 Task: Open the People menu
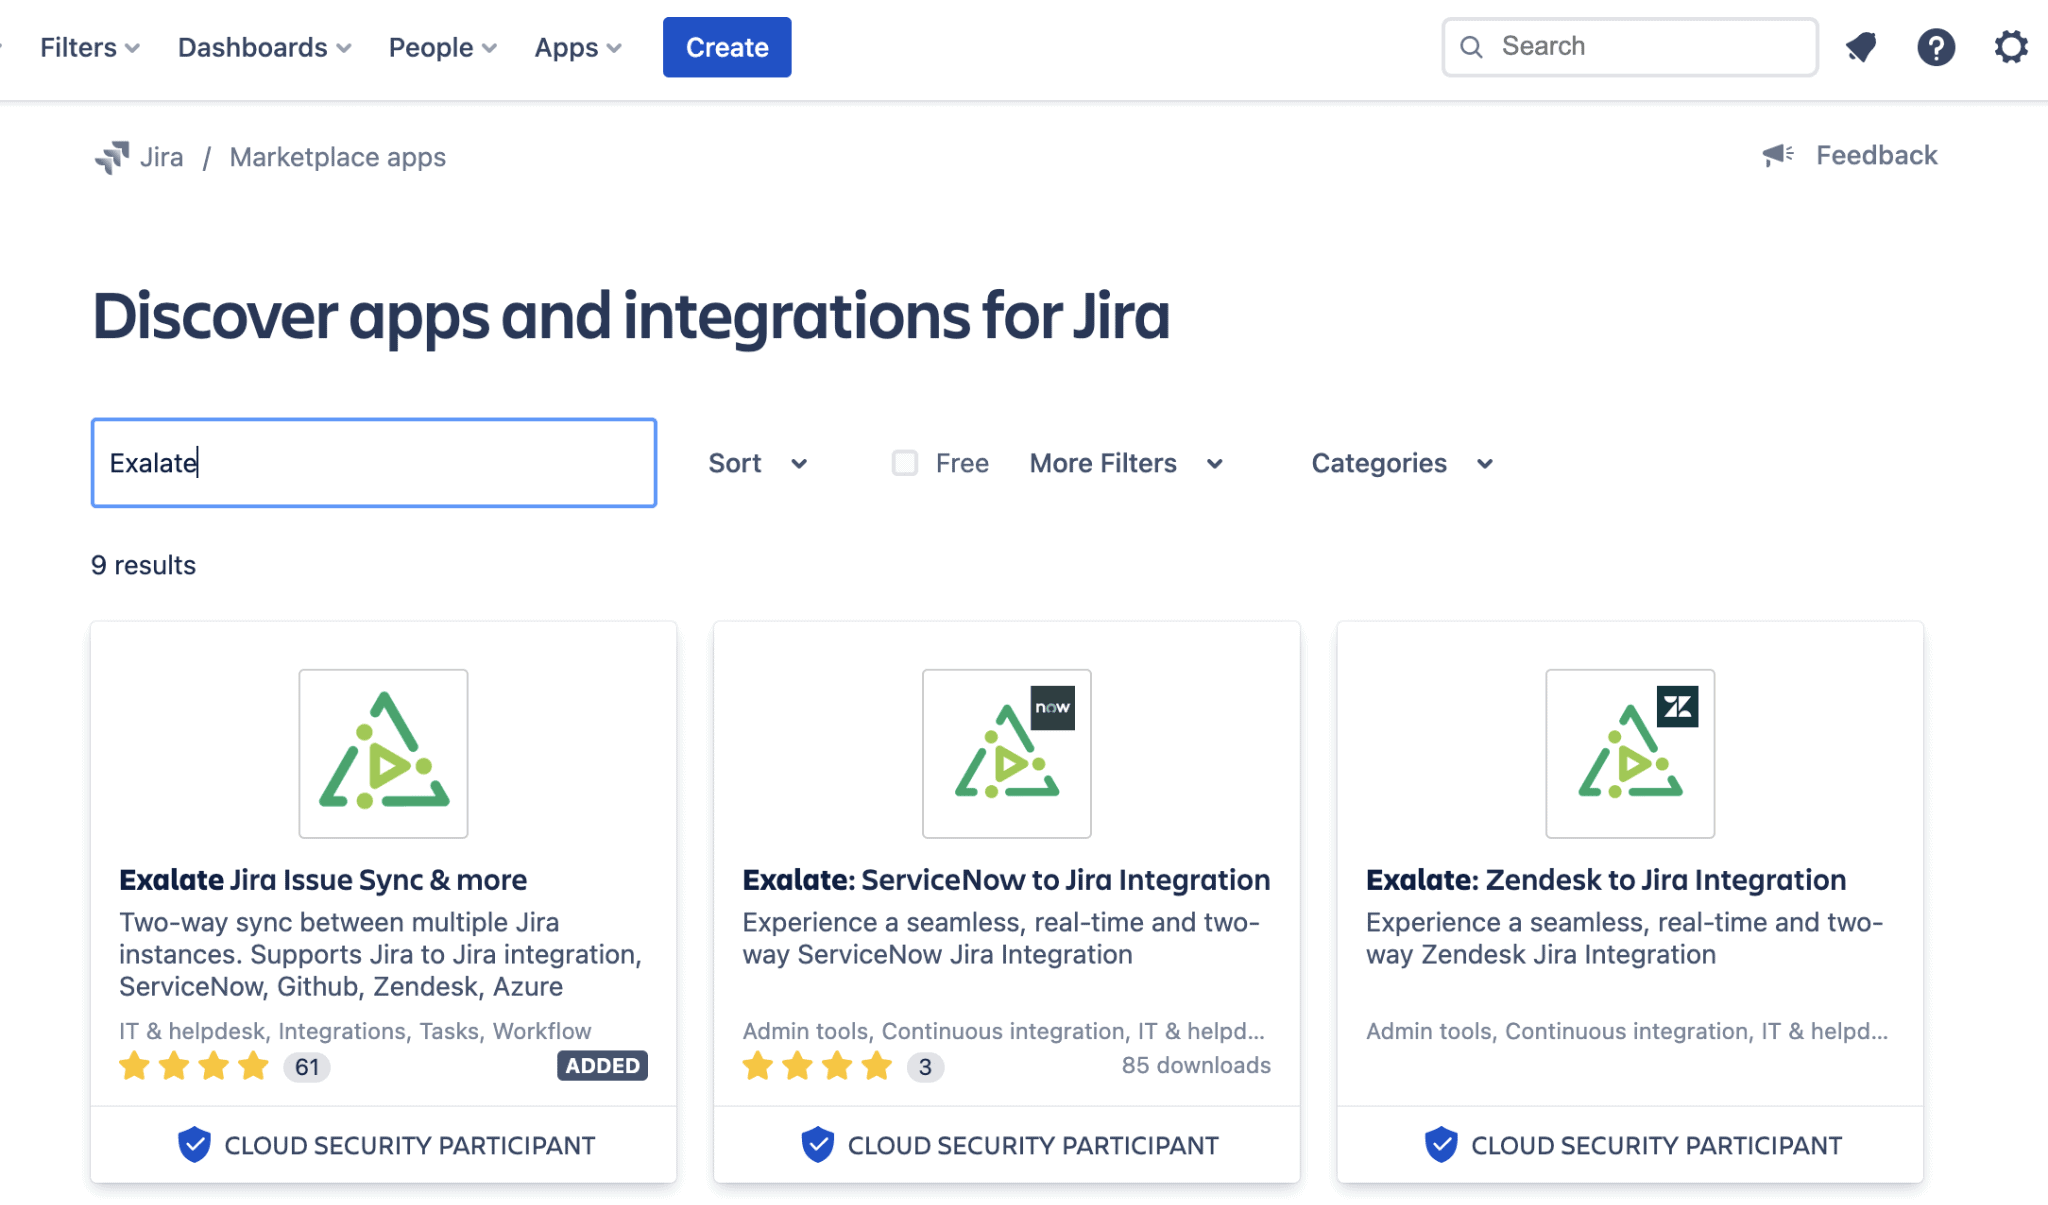443,47
